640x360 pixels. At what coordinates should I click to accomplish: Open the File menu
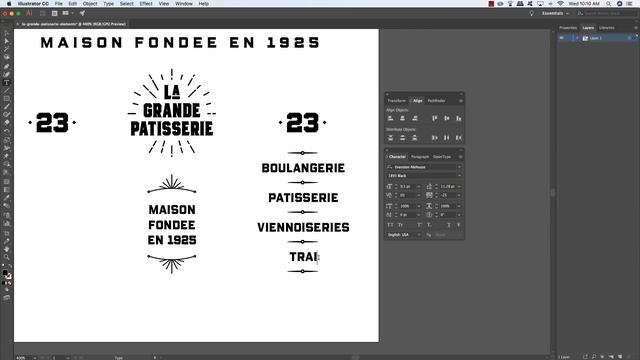pyautogui.click(x=59, y=4)
